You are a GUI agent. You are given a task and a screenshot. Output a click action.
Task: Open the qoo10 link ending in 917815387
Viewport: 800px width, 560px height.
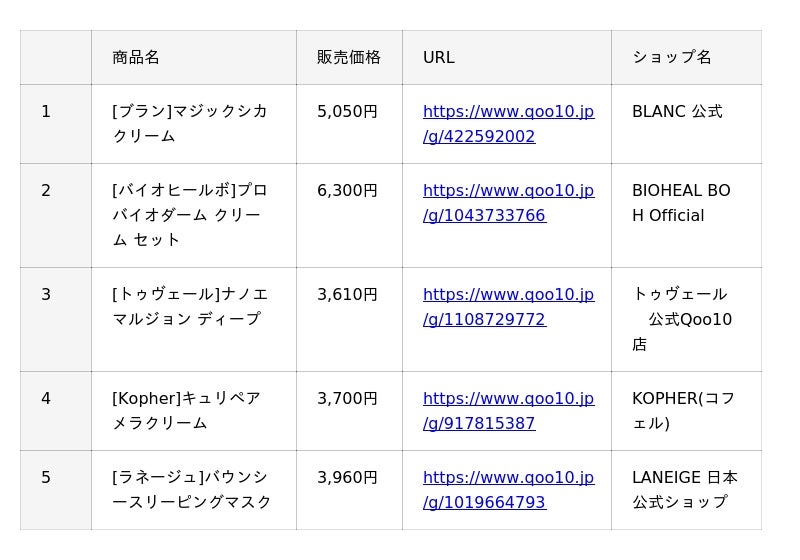(x=508, y=411)
